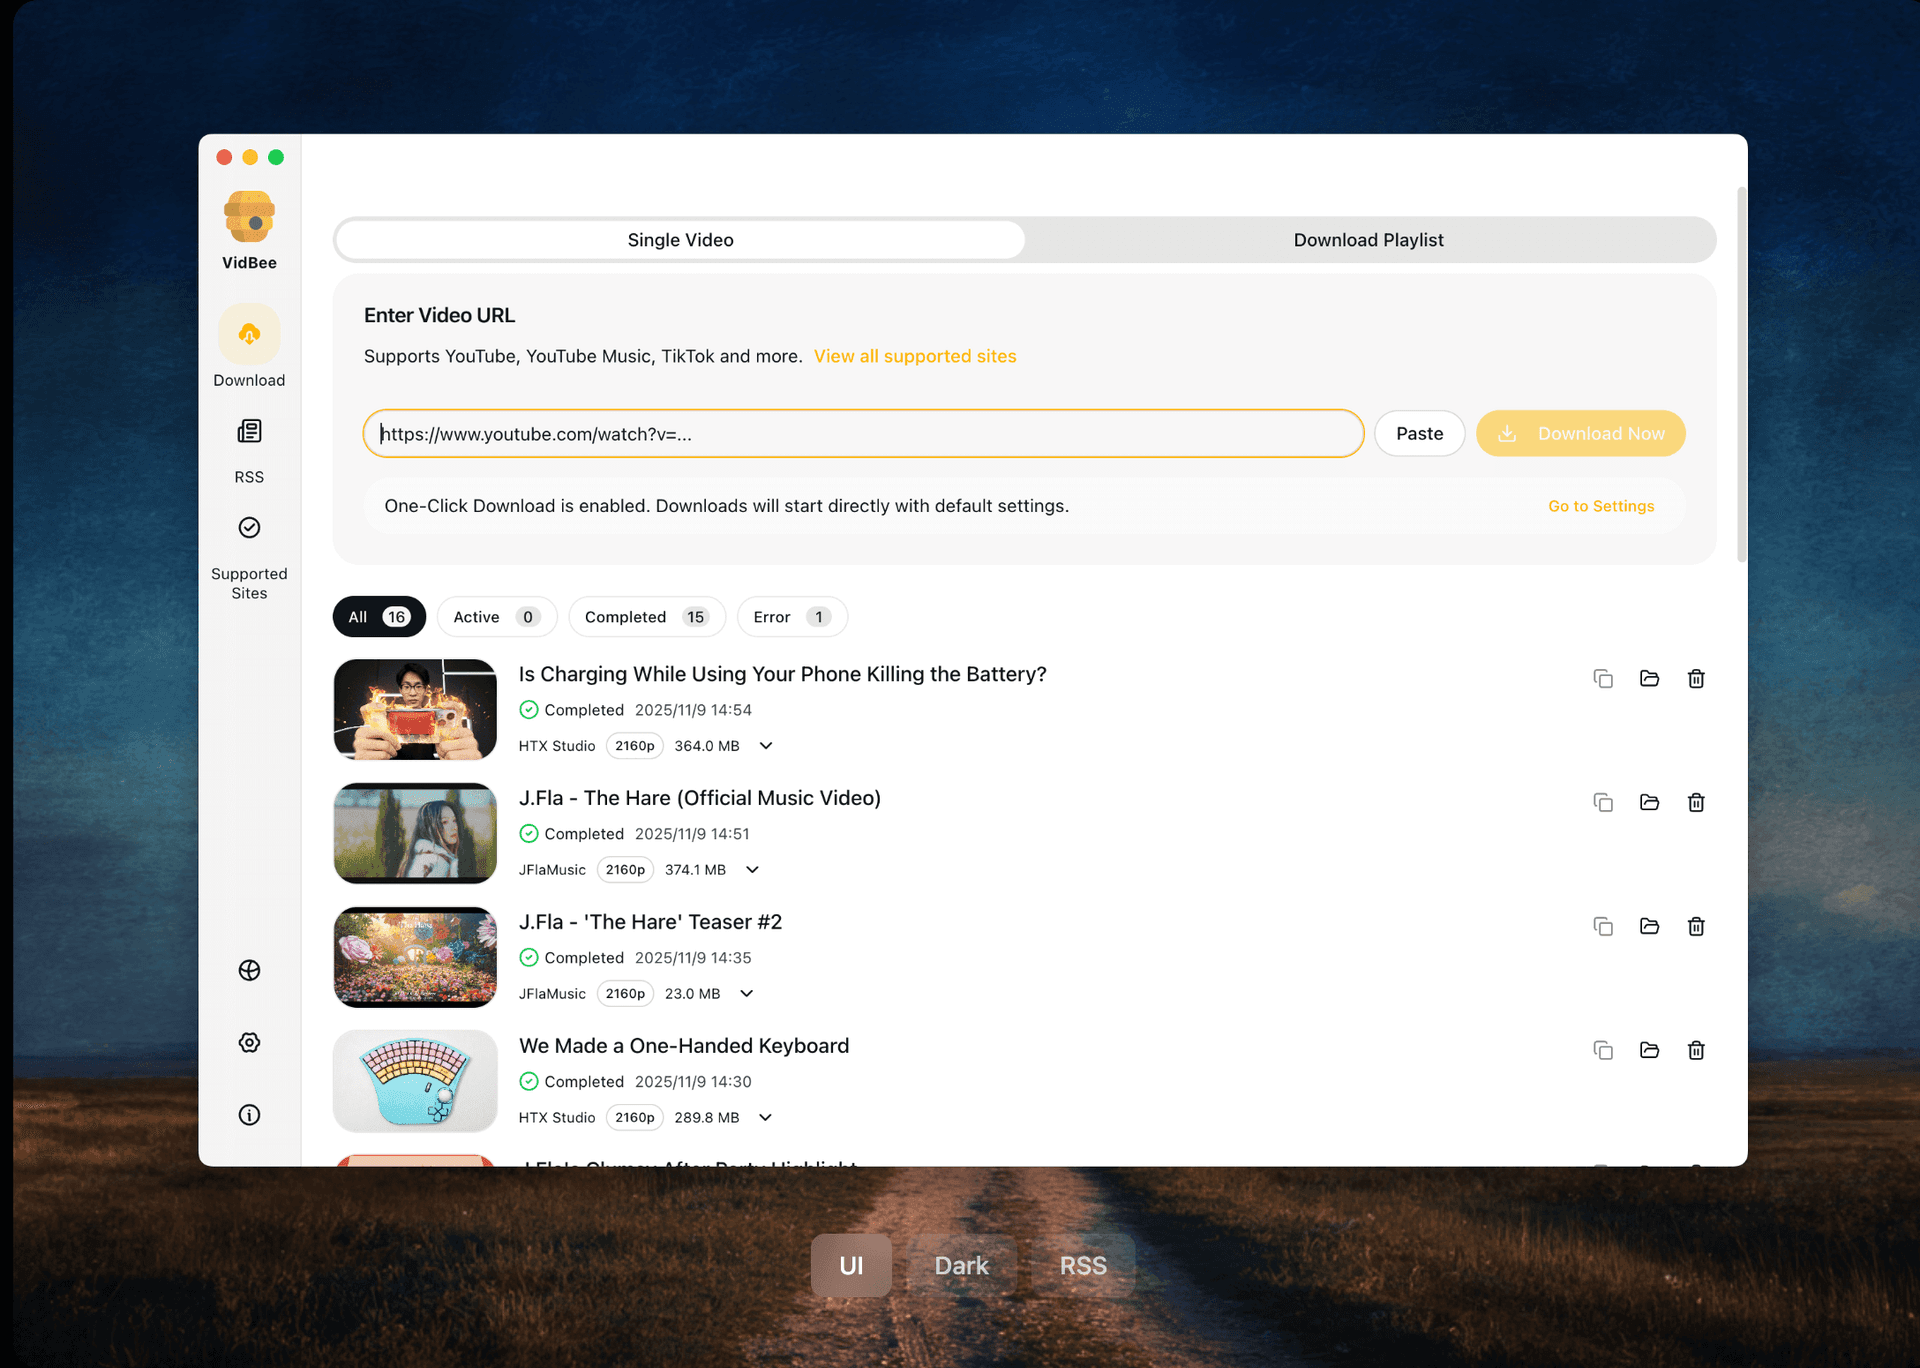Open the settings gear icon
Screen dimensions: 1920x1368
click(x=249, y=1042)
